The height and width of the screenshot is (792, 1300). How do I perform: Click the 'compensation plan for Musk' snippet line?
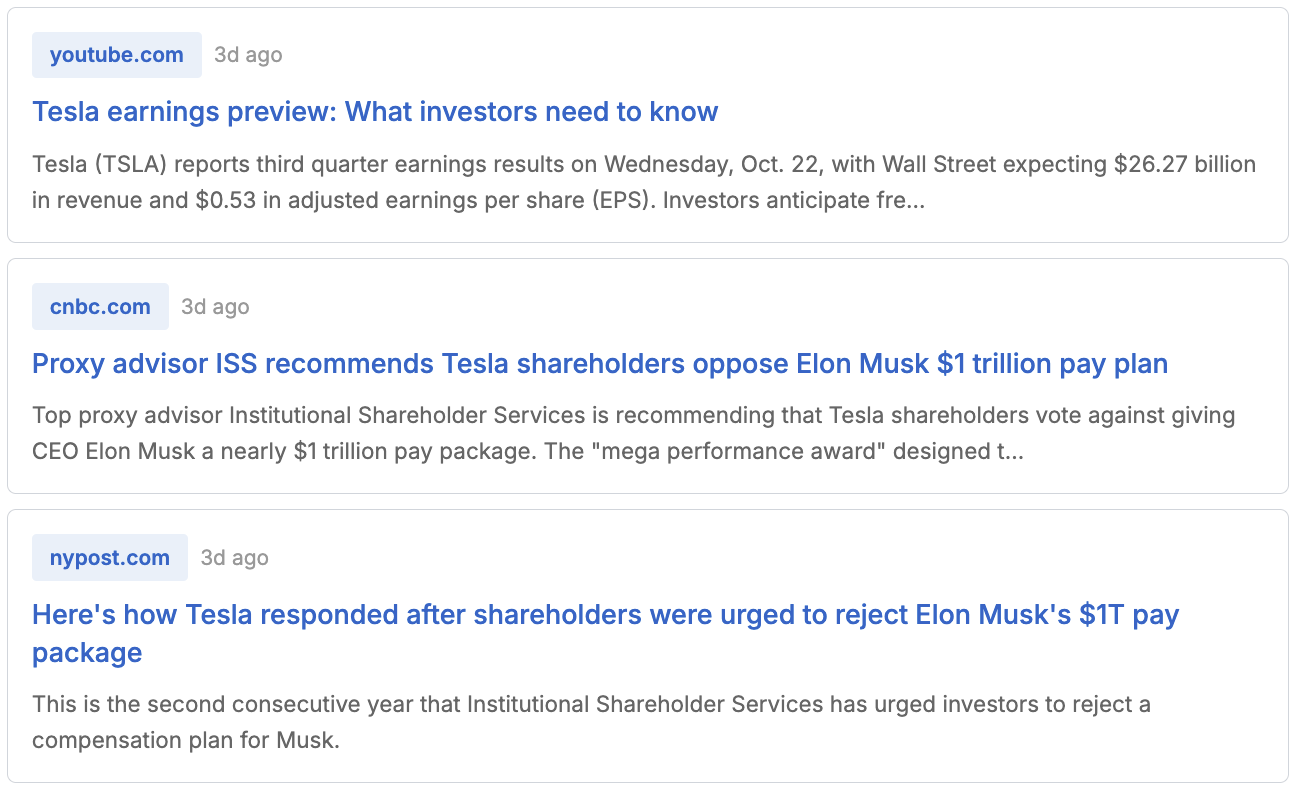click(186, 742)
